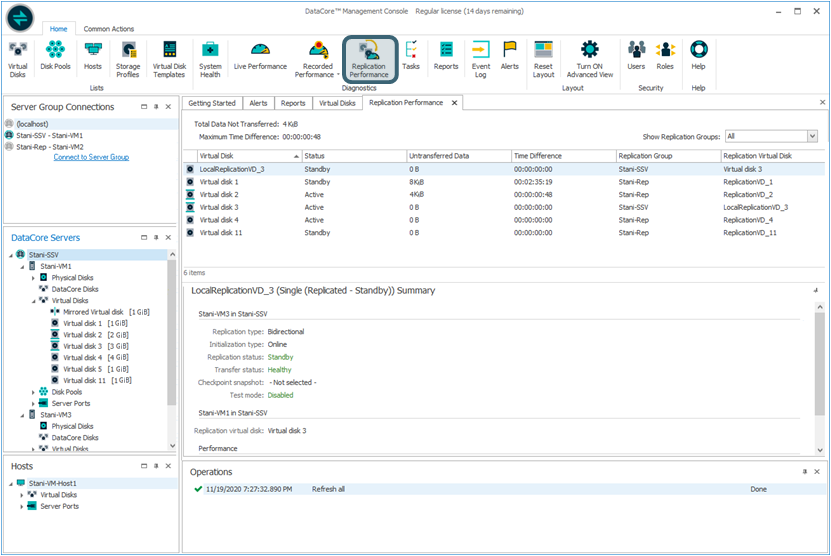The image size is (831, 556).
Task: Click the Connect to Server Group link
Action: click(x=91, y=157)
